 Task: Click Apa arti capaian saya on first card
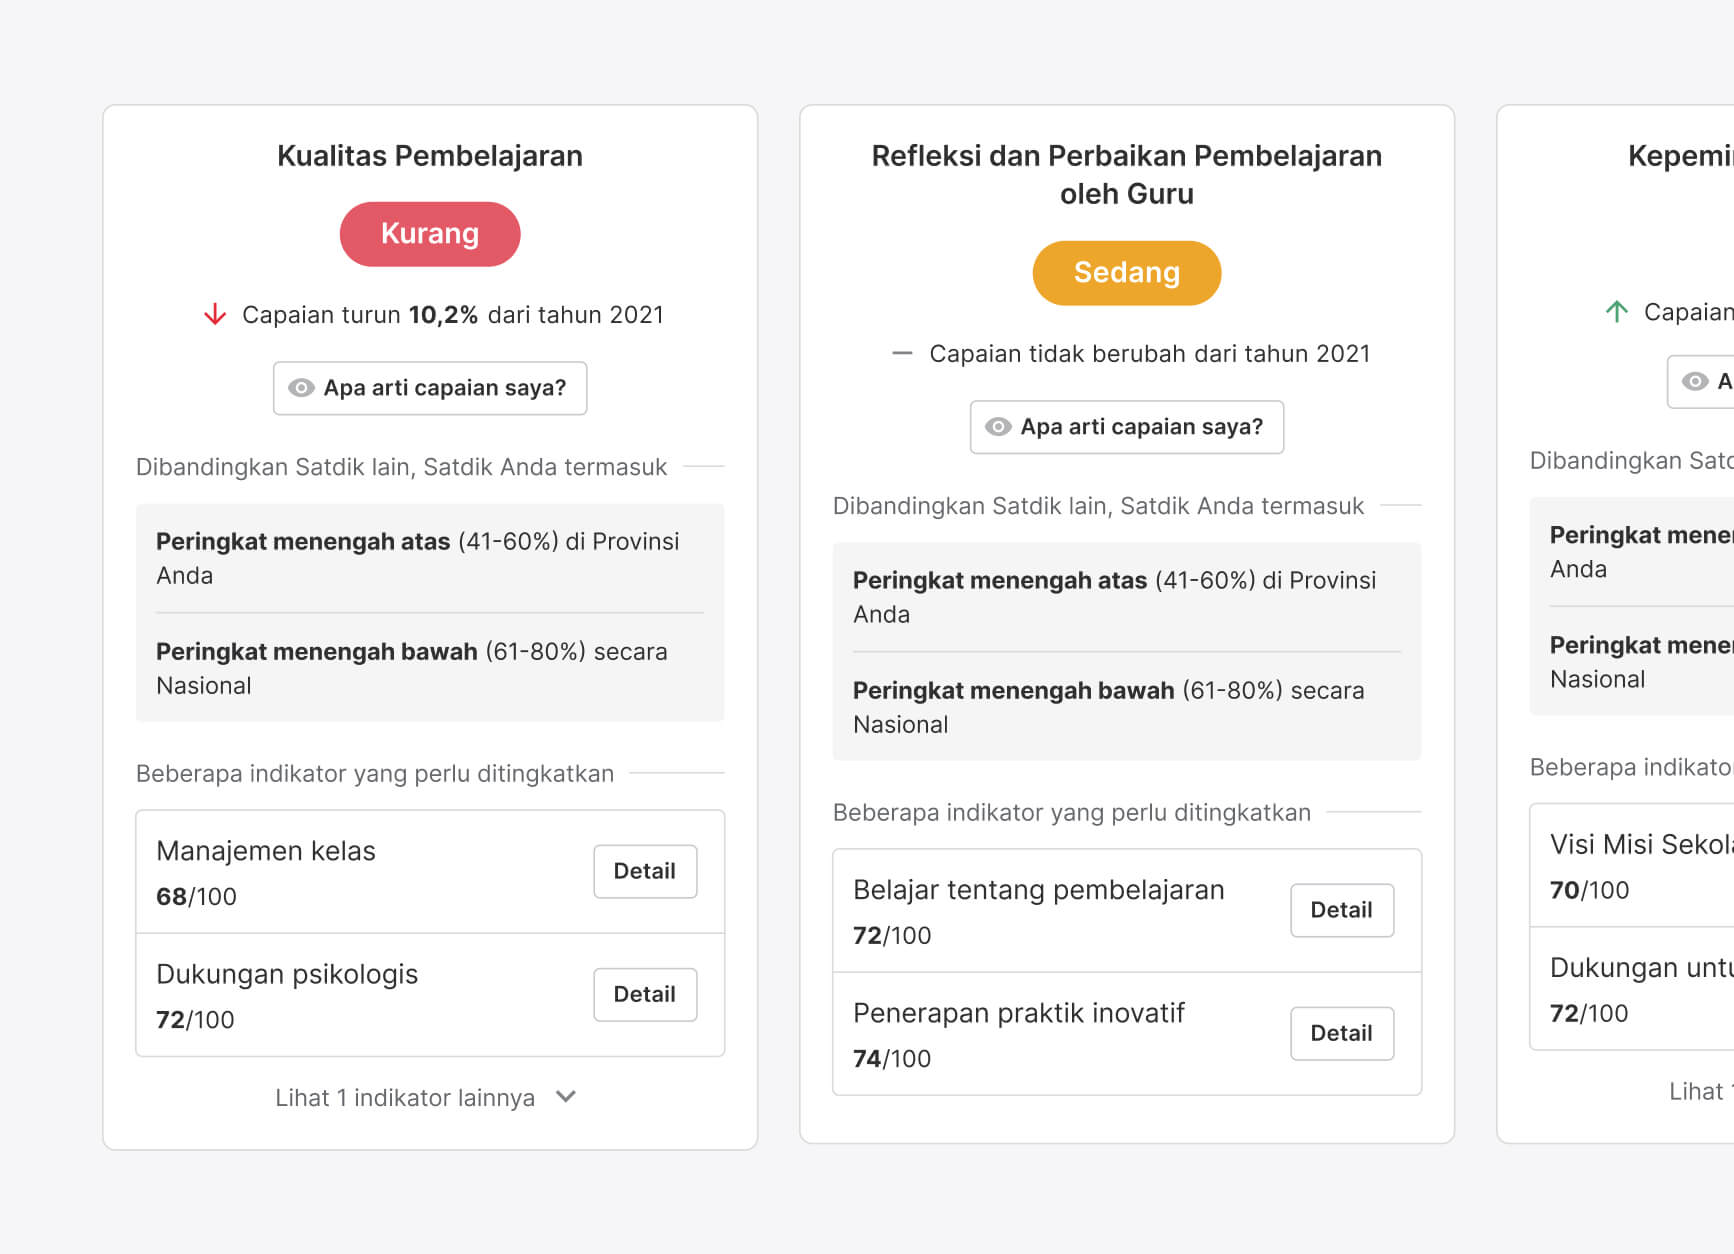pos(430,388)
